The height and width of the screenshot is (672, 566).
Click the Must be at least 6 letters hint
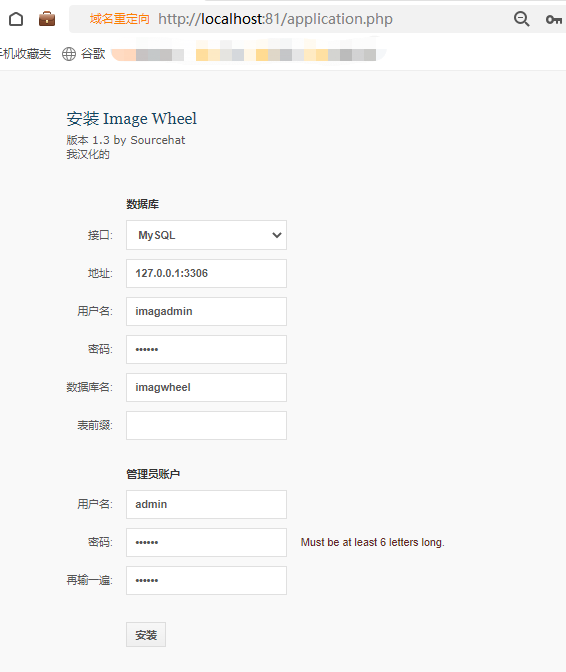(x=372, y=543)
